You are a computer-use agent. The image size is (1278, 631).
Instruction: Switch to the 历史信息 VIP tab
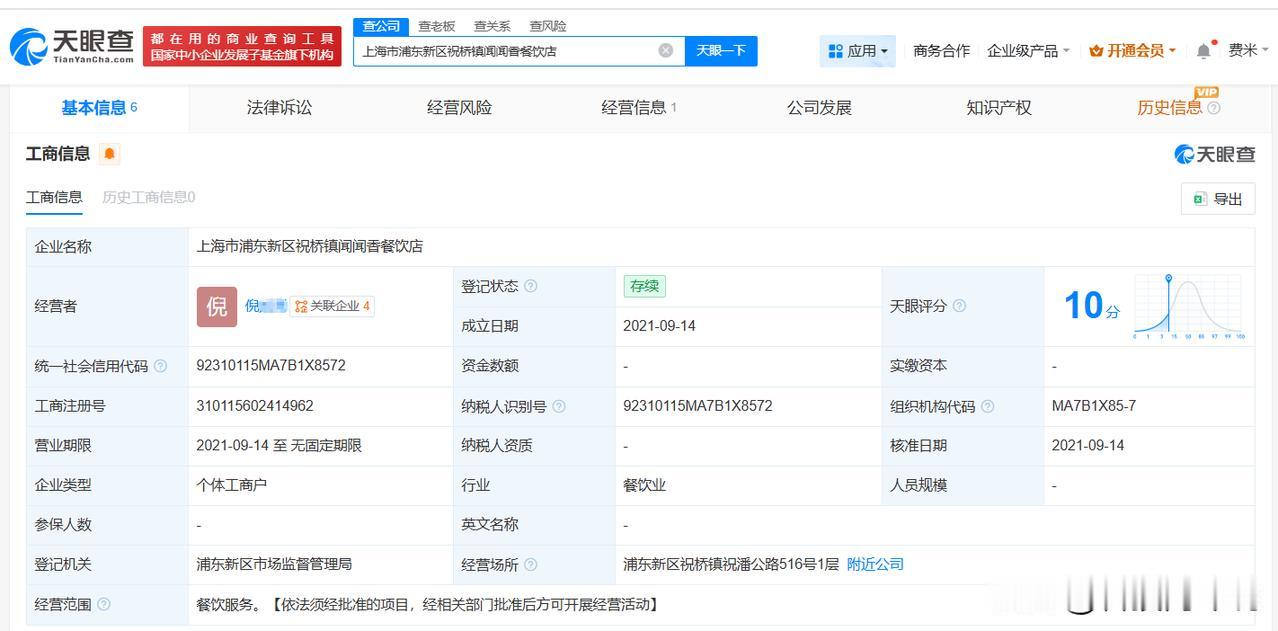(1170, 108)
